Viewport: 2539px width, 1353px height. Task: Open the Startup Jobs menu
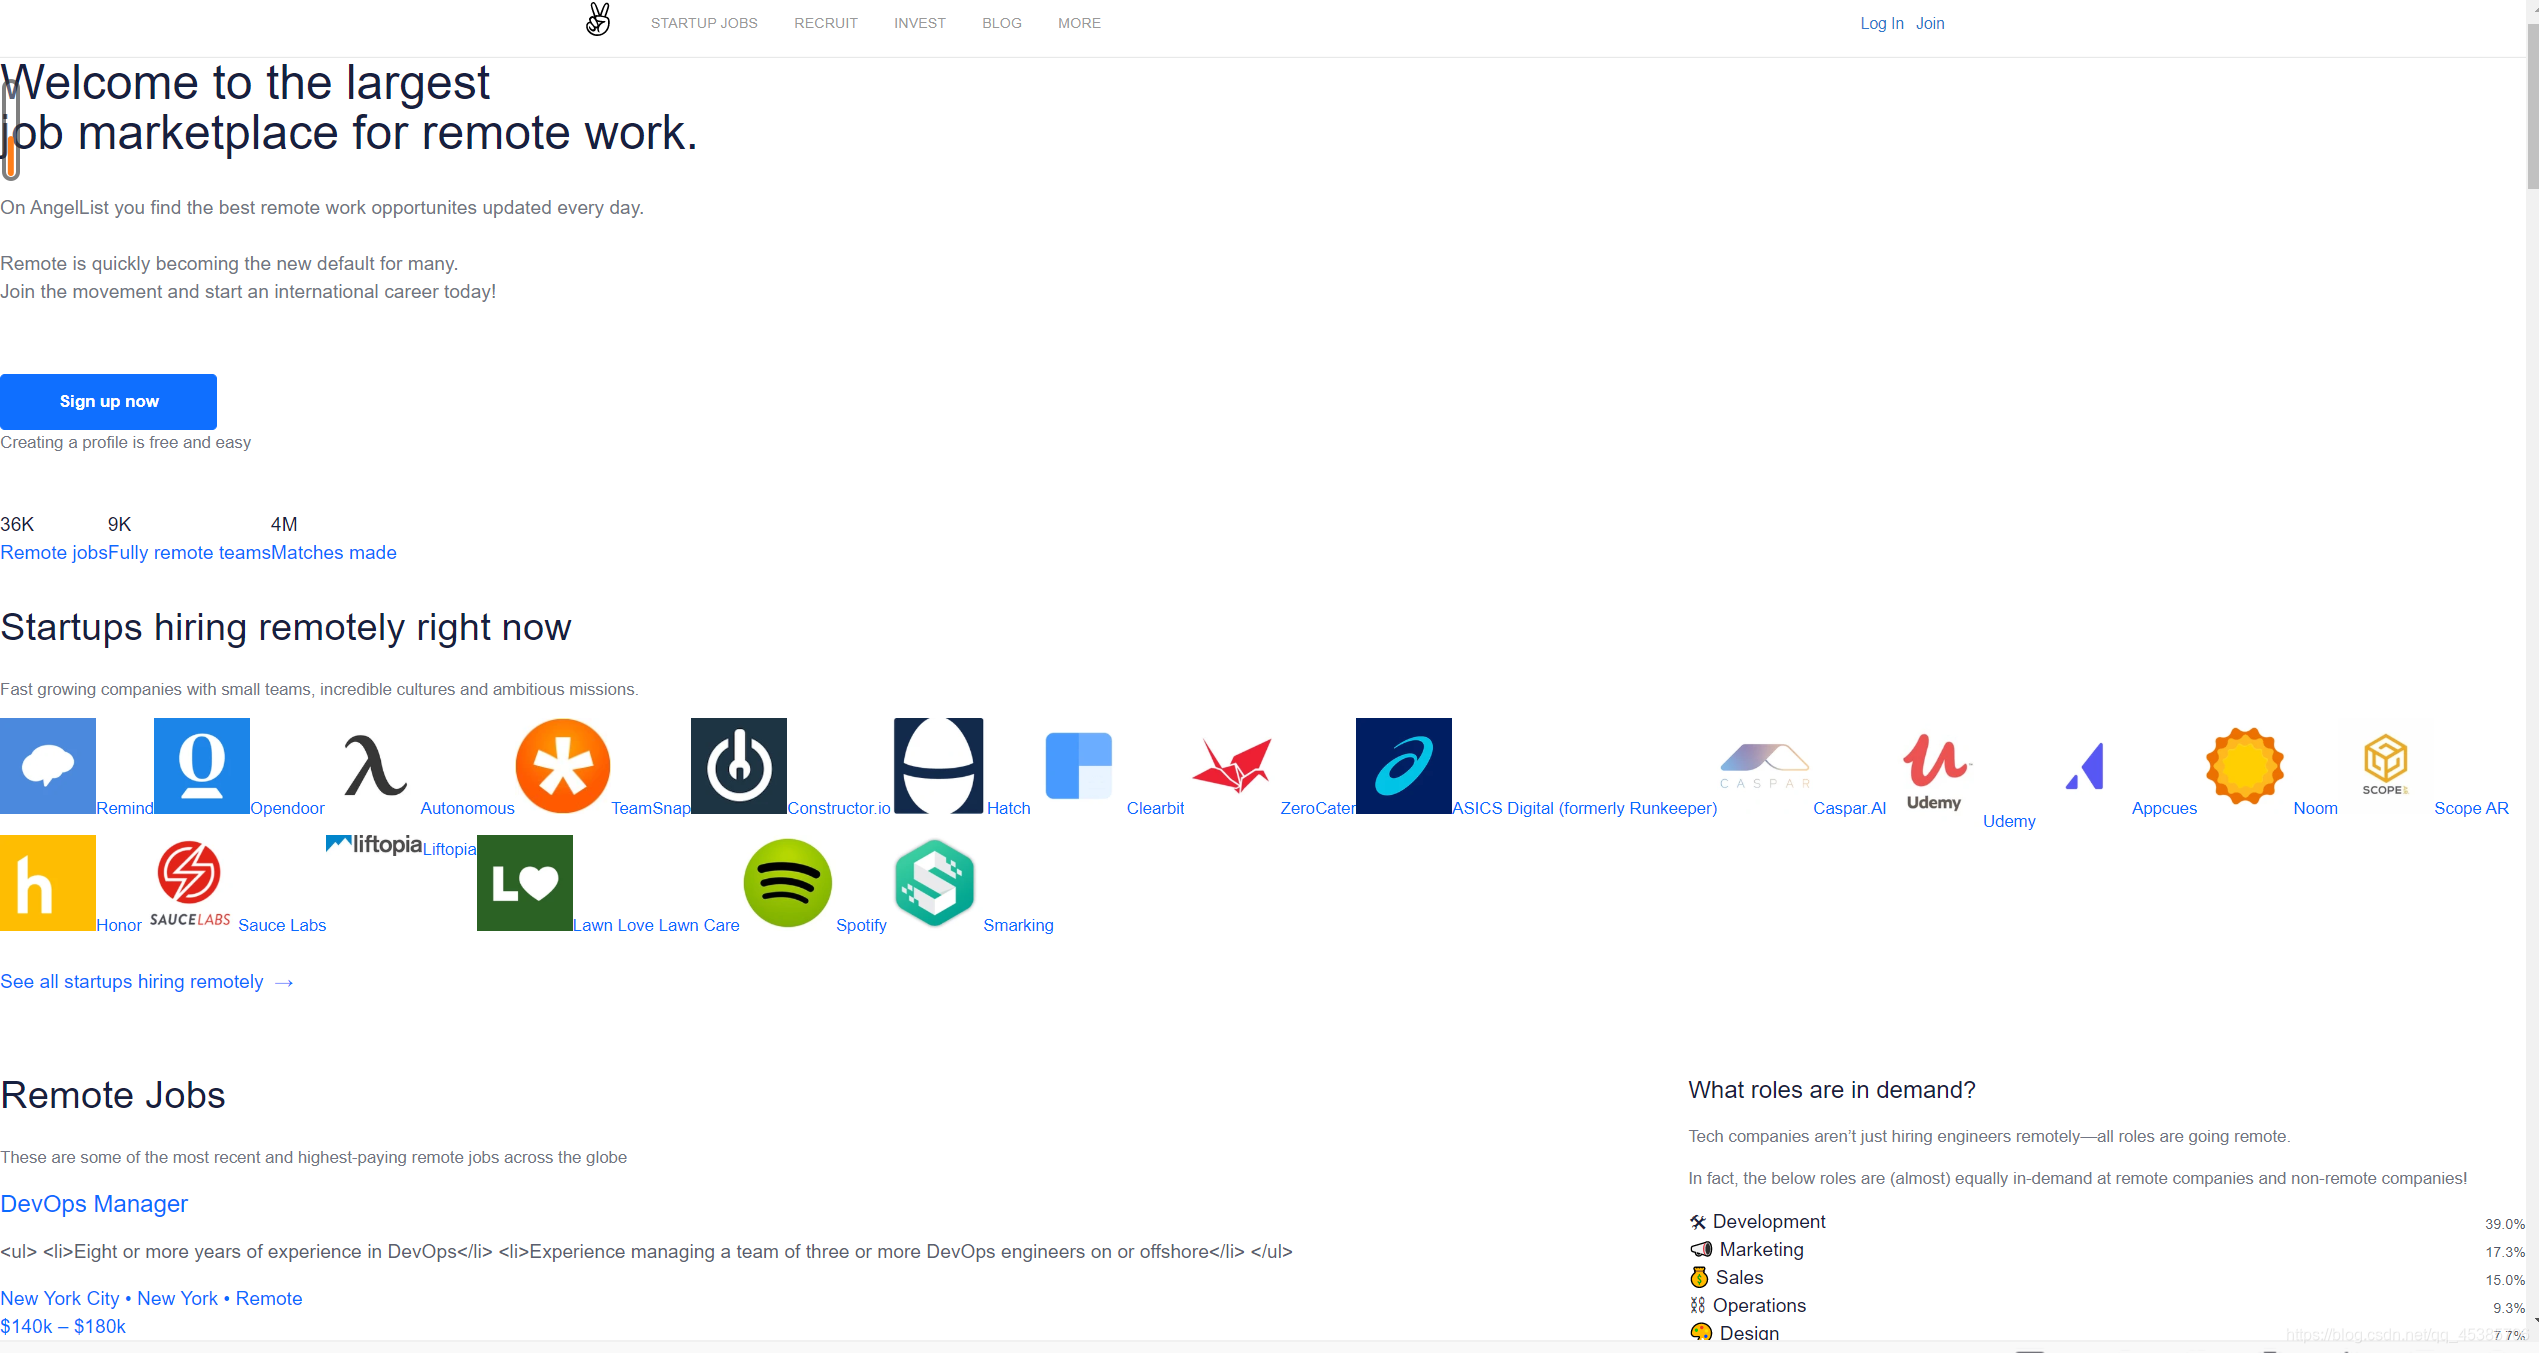coord(704,23)
